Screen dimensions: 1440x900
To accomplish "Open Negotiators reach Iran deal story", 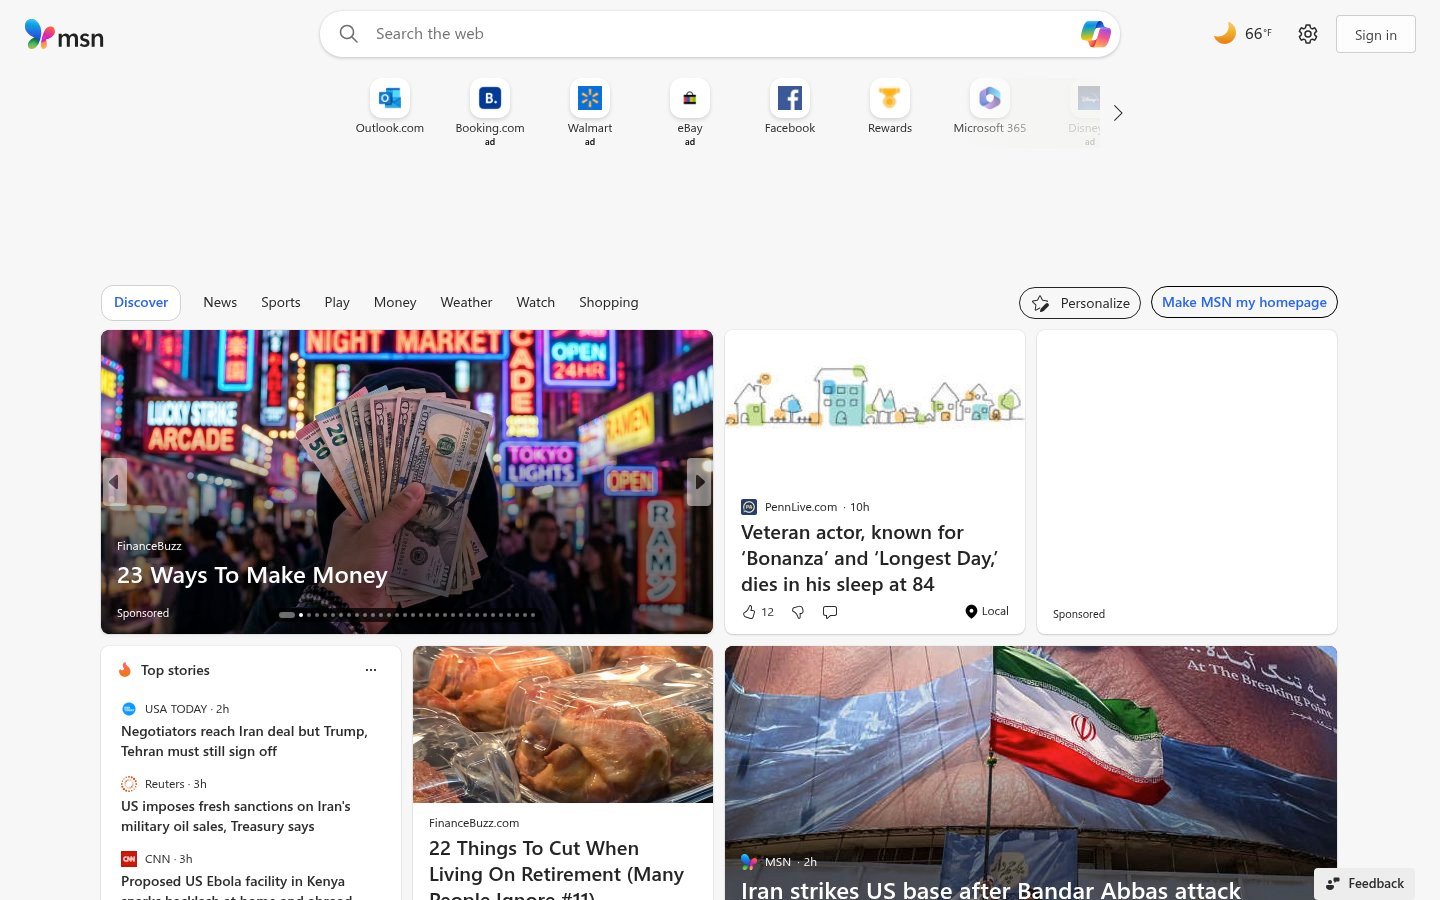I will pyautogui.click(x=245, y=741).
